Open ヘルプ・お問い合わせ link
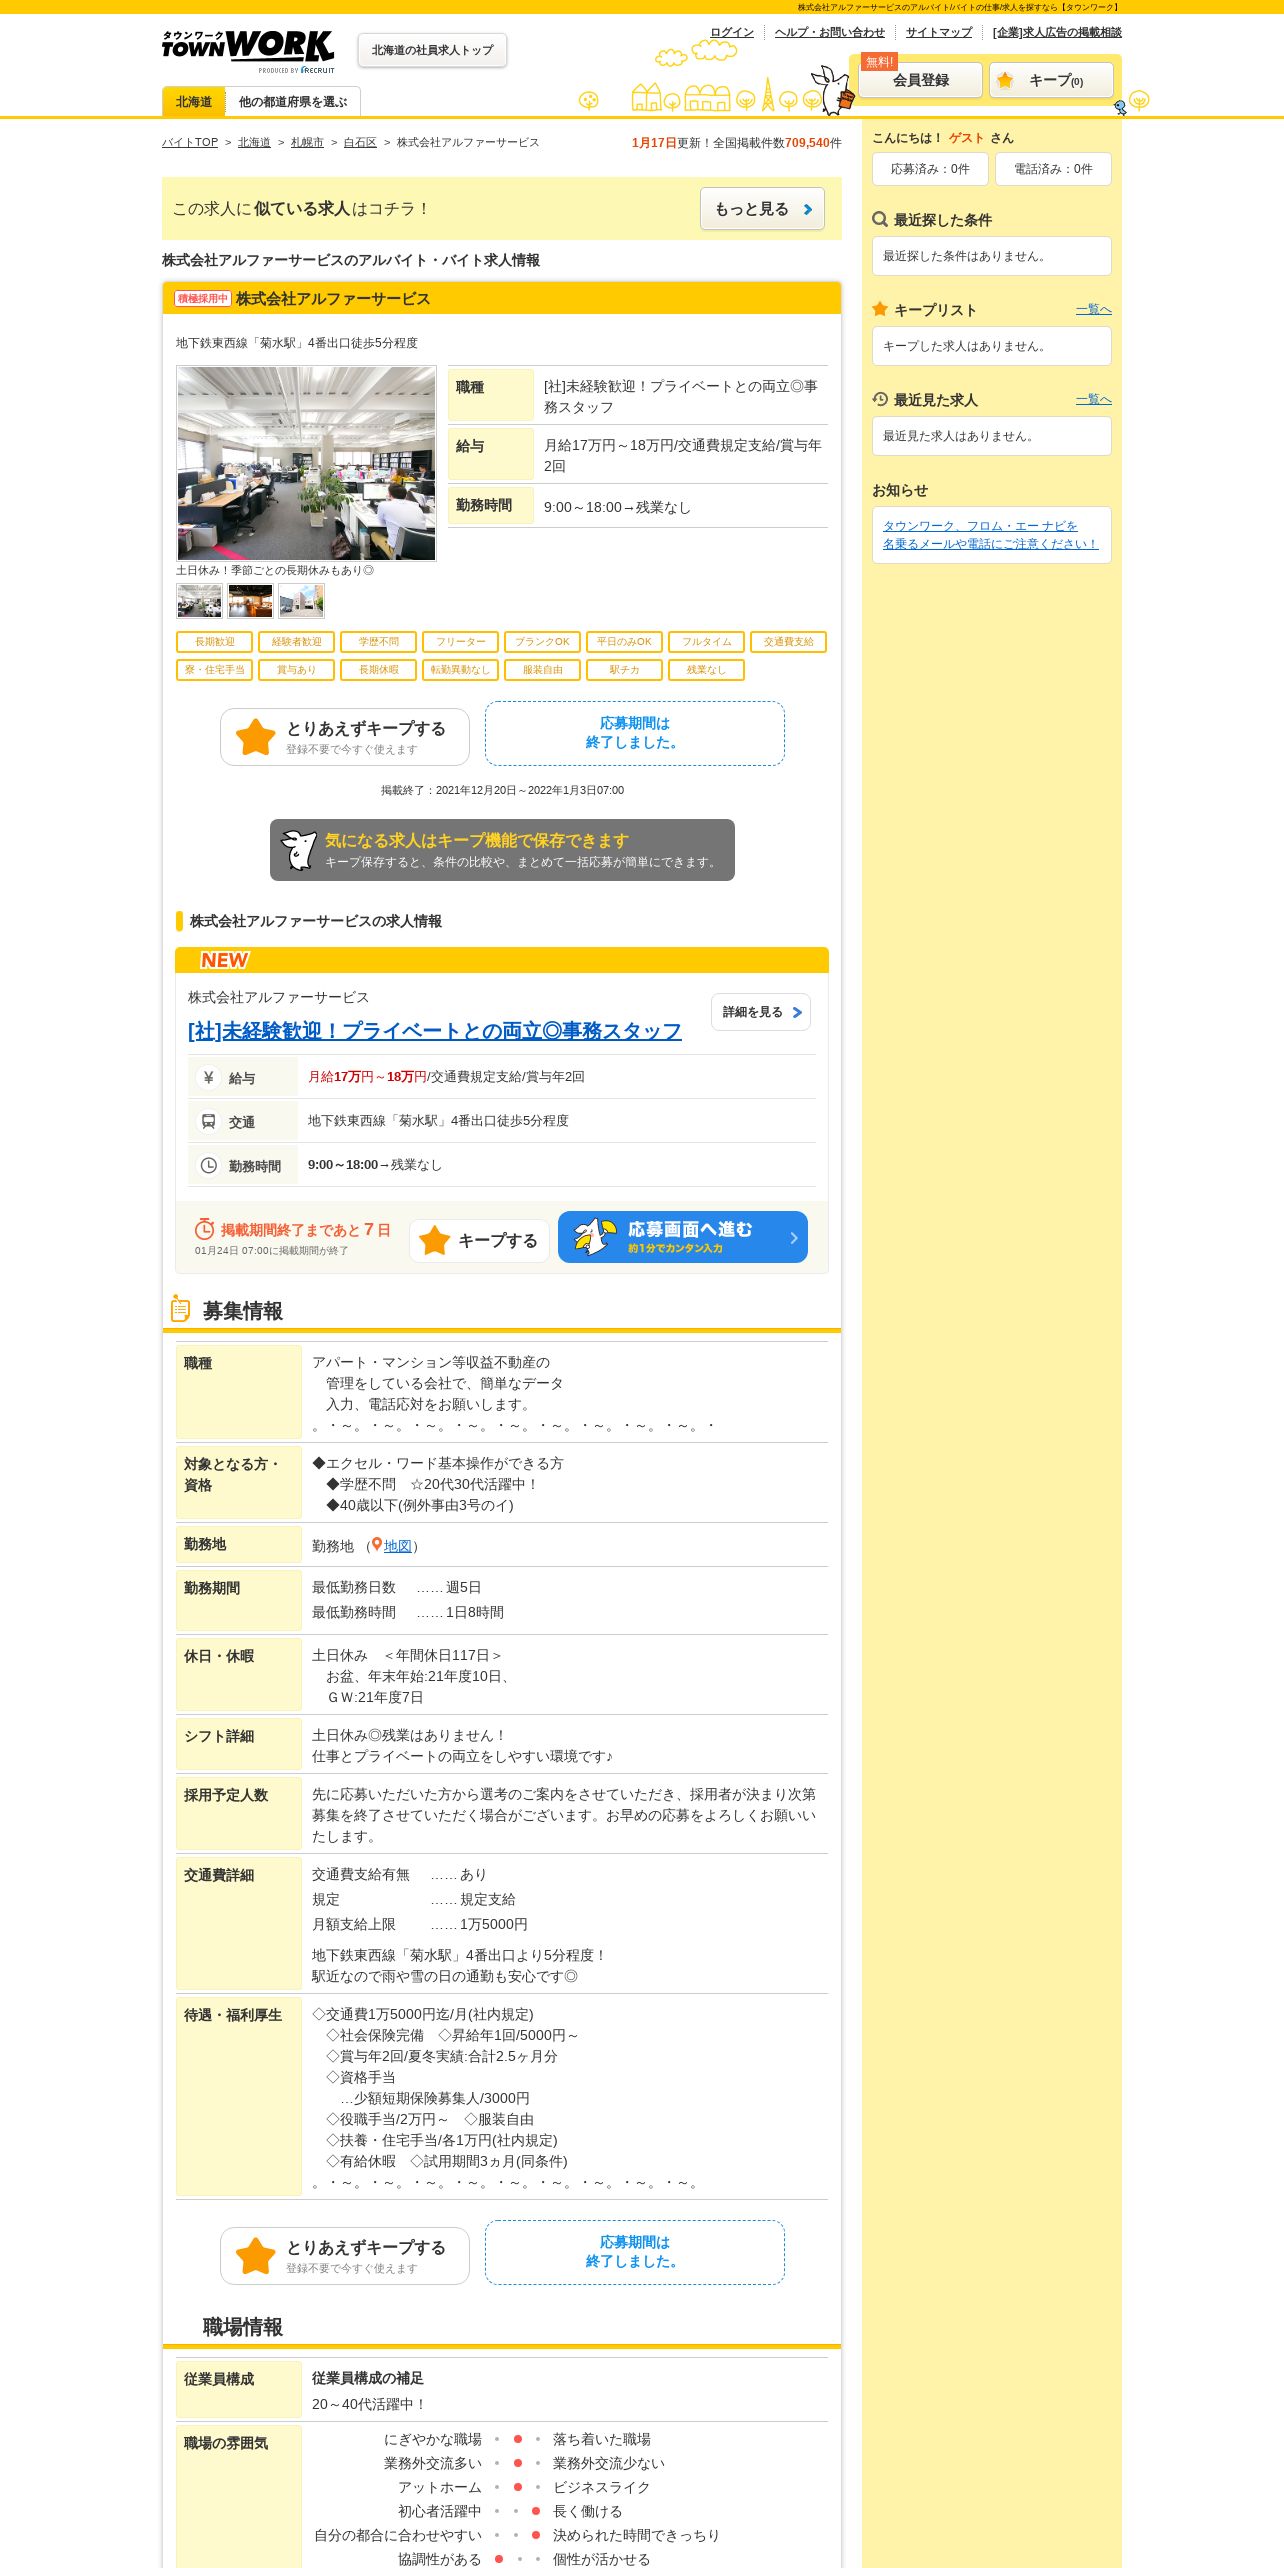Image resolution: width=1284 pixels, height=2568 pixels. [x=830, y=32]
